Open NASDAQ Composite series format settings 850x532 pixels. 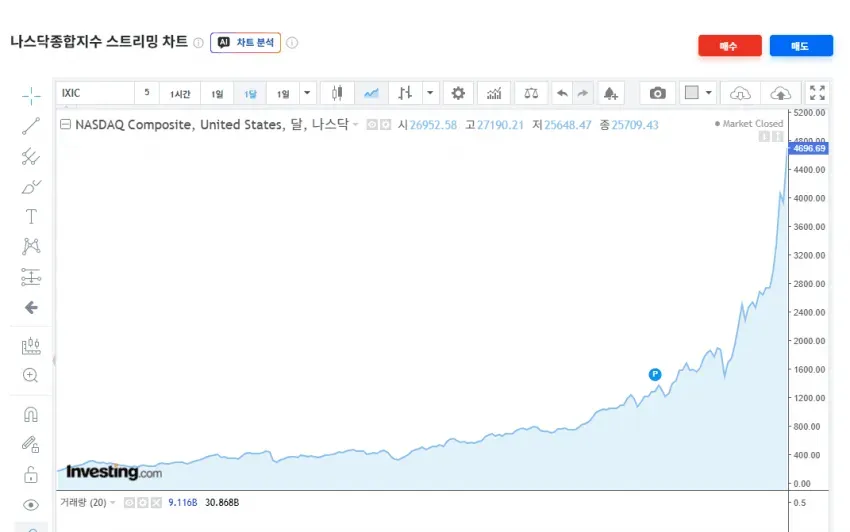(385, 125)
